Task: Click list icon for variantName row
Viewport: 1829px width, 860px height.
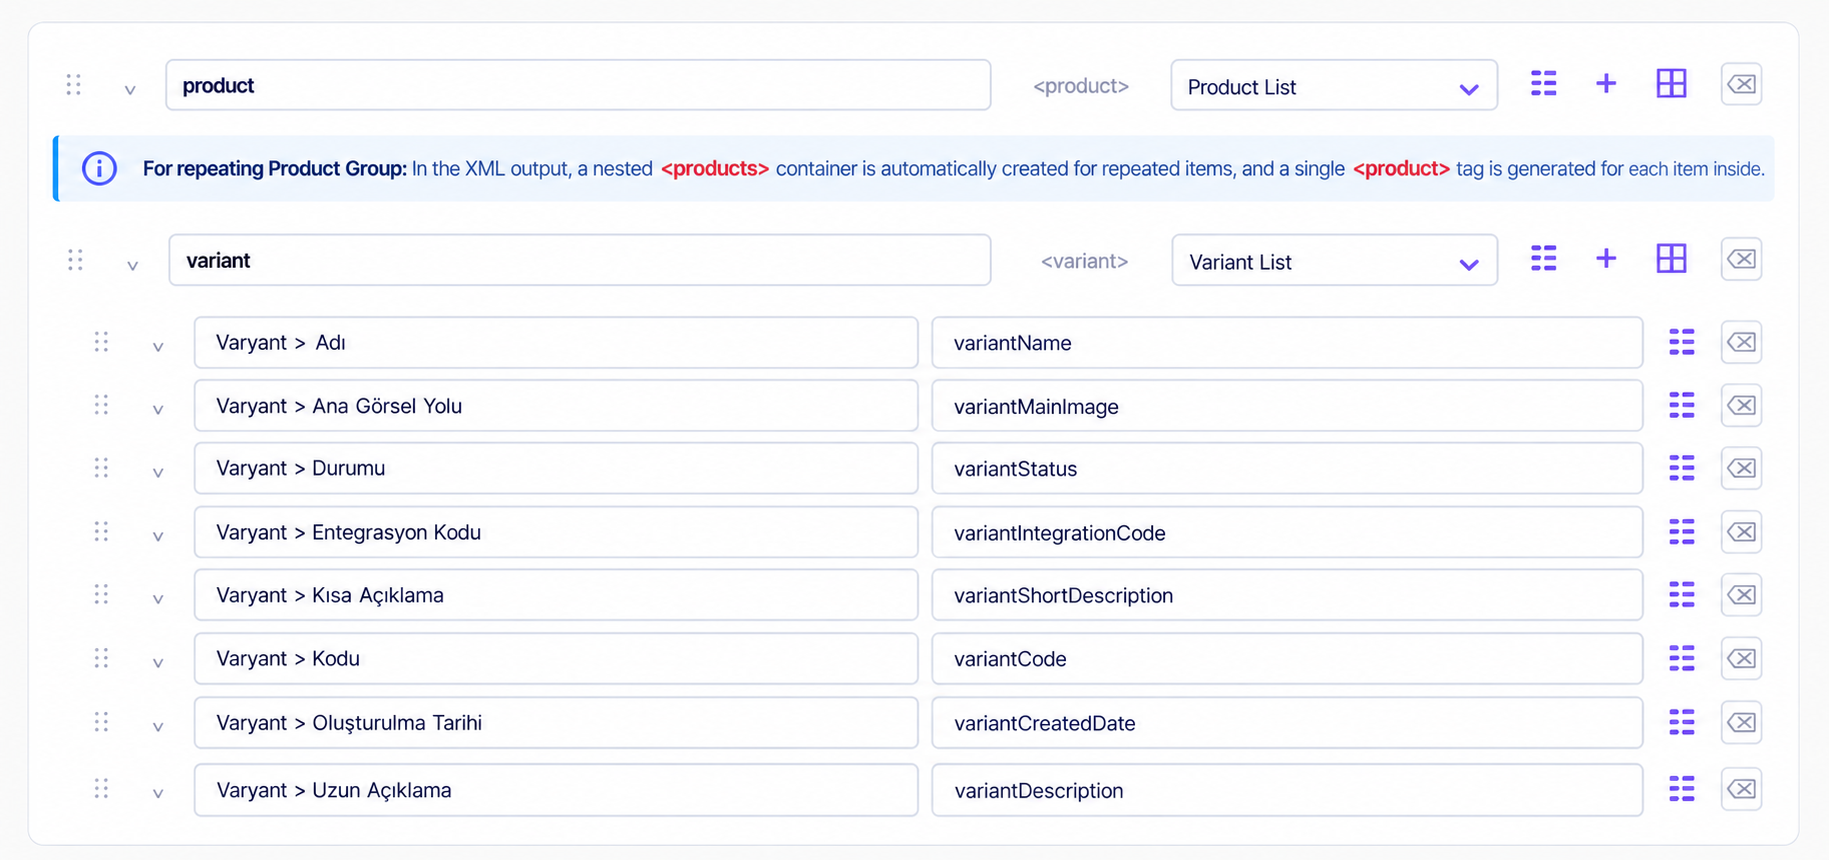Action: [x=1682, y=342]
